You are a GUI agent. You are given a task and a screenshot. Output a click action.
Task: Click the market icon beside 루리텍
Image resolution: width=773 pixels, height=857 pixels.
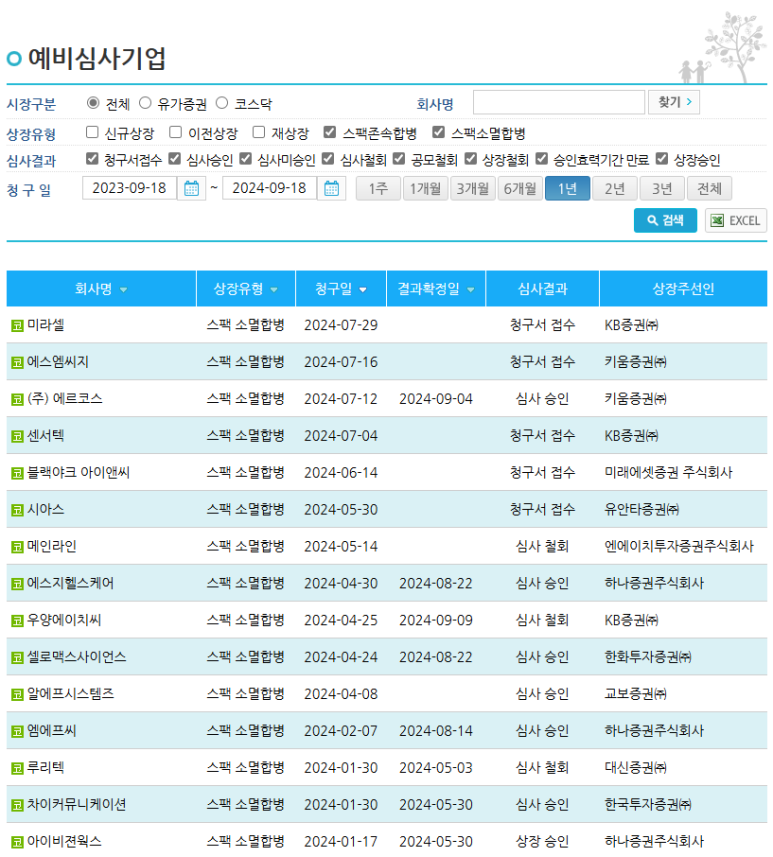pos(17,768)
